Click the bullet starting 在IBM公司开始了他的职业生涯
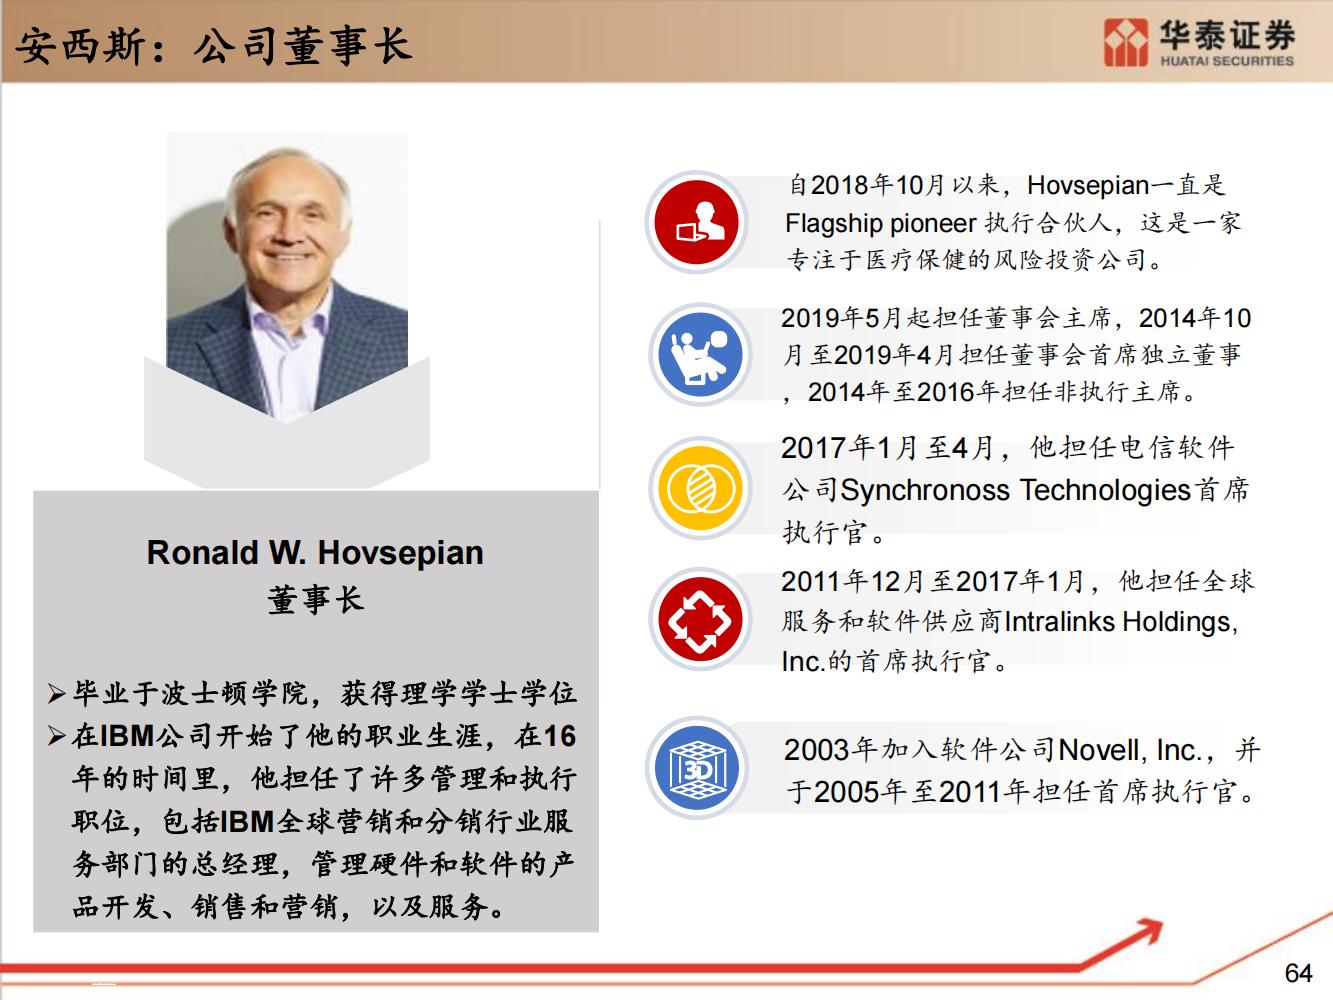This screenshot has height=1000, width=1333. click(313, 821)
